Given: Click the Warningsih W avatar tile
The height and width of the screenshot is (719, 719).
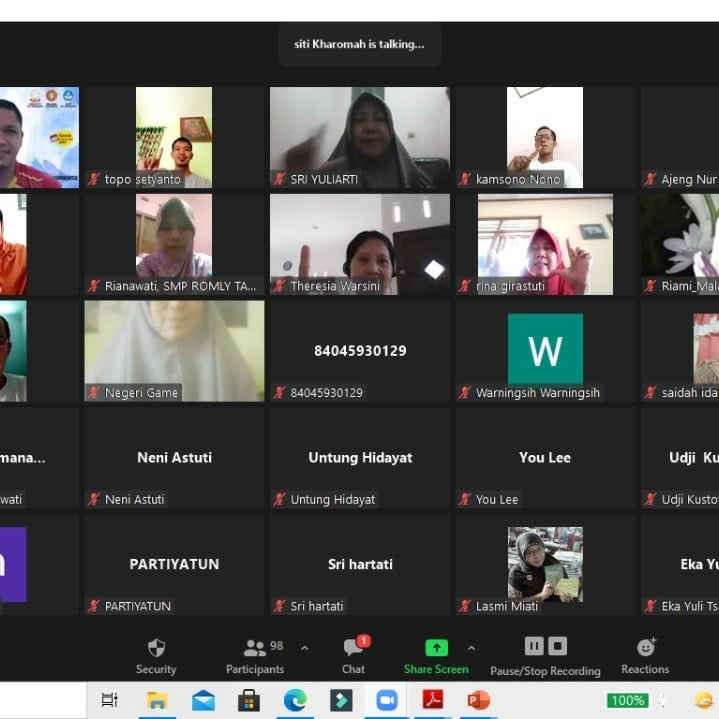Looking at the screenshot, I should (x=545, y=350).
